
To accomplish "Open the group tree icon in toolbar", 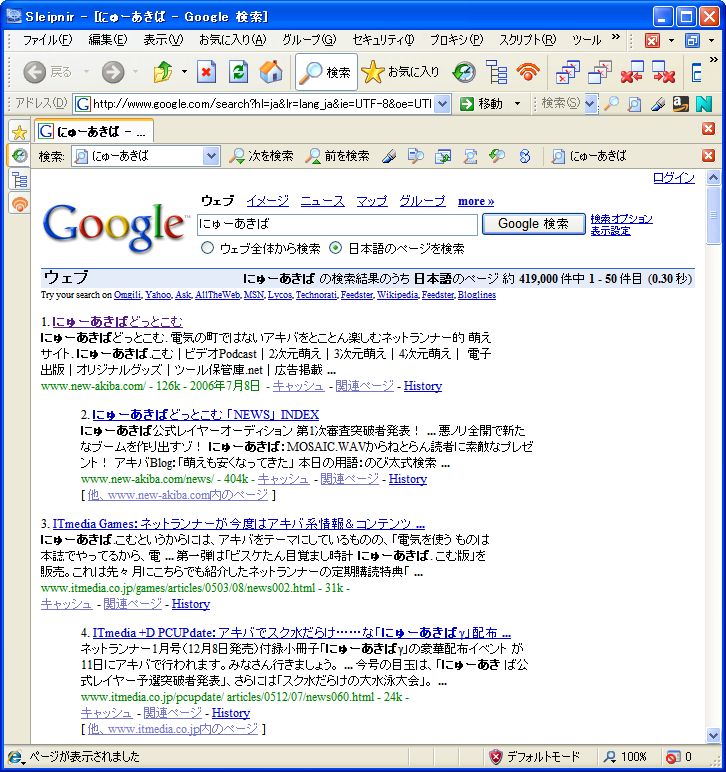I will pos(496,72).
